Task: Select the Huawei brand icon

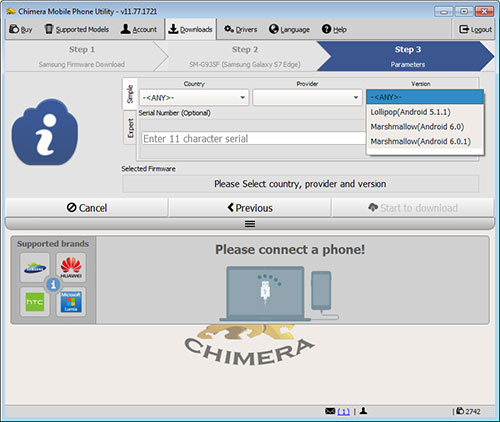Action: pyautogui.click(x=71, y=267)
